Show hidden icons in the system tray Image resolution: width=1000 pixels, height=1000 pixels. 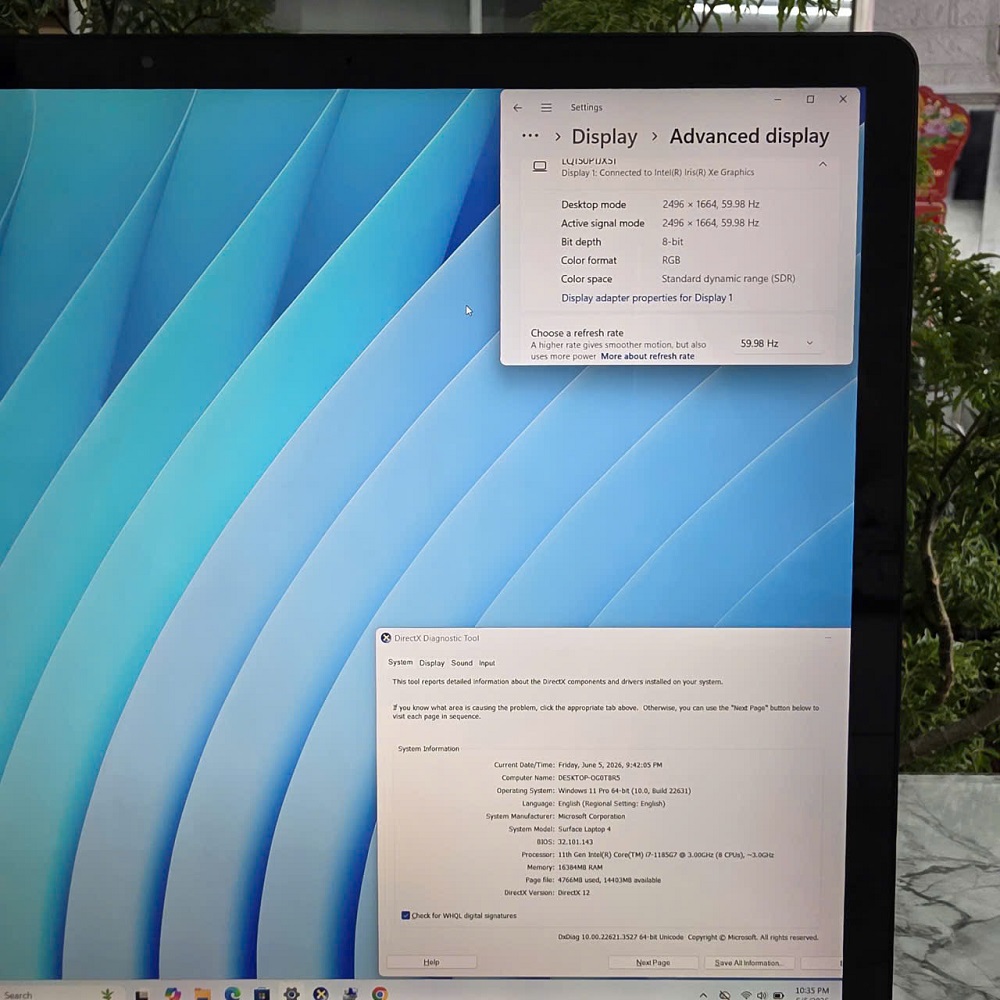703,995
